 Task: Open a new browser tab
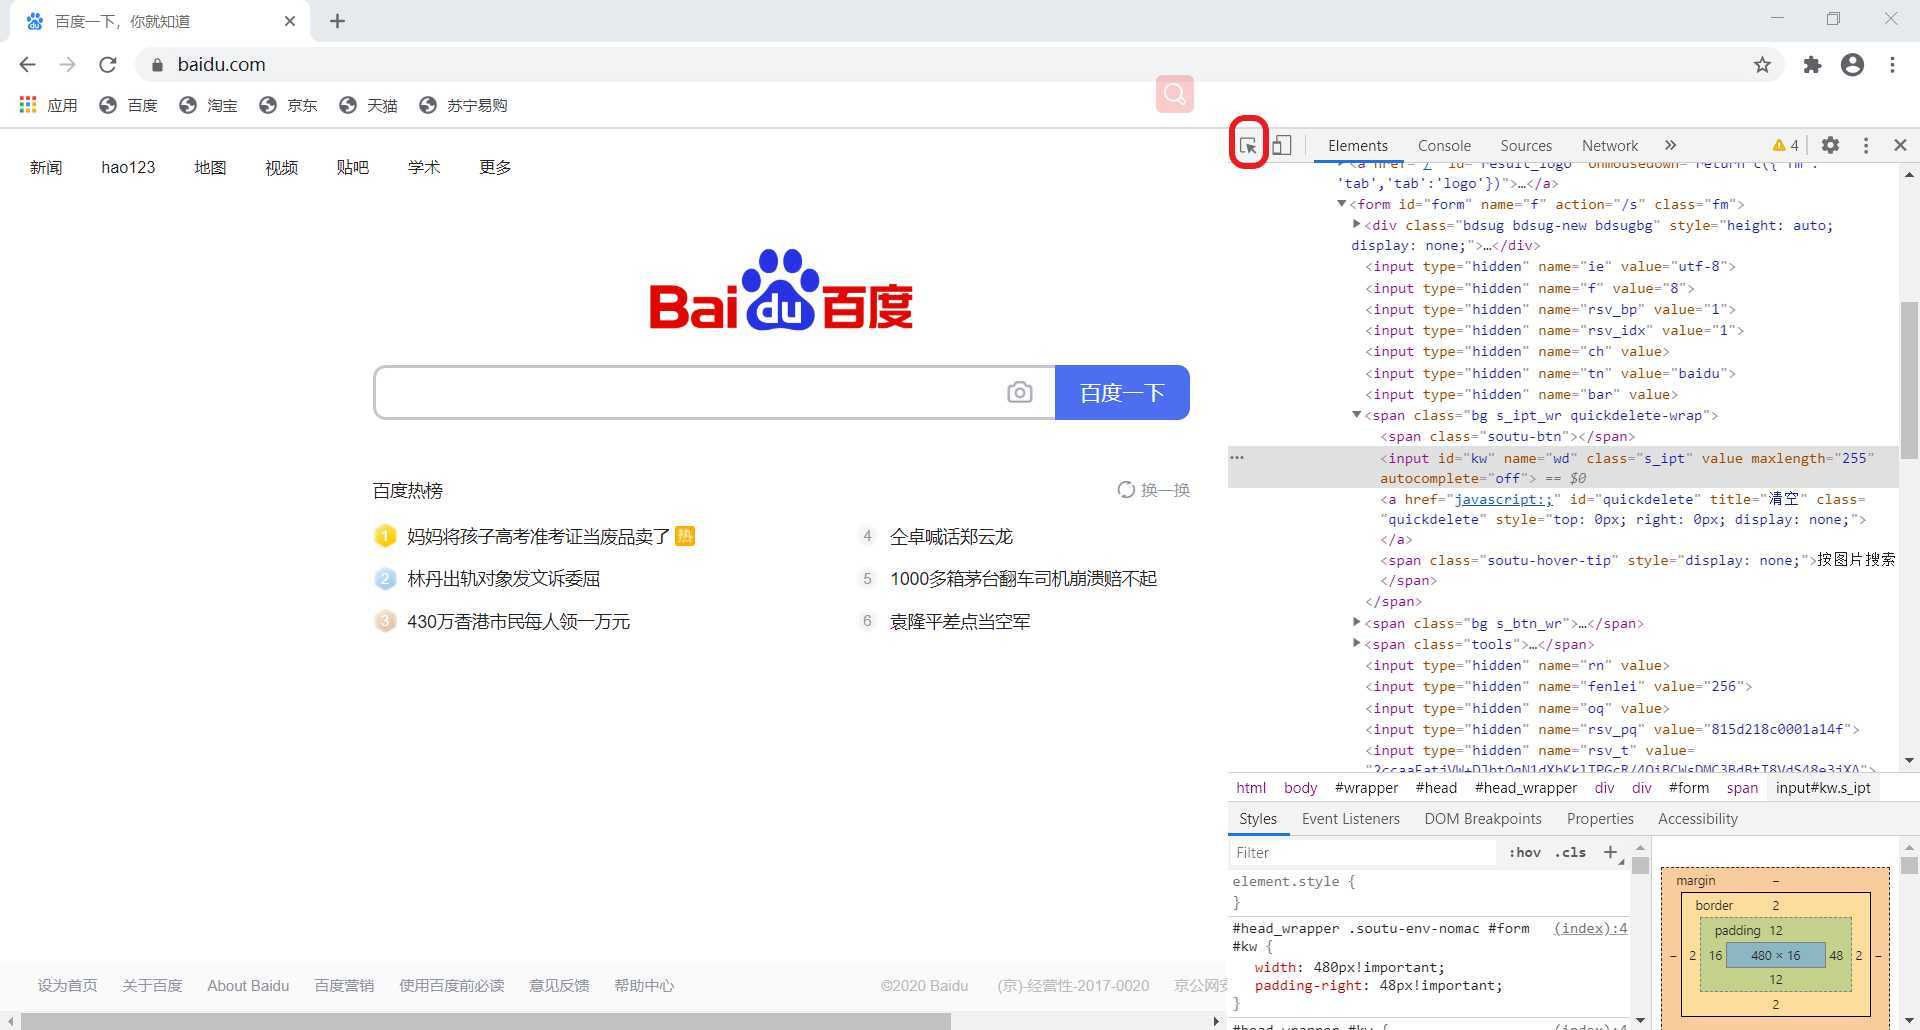337,21
